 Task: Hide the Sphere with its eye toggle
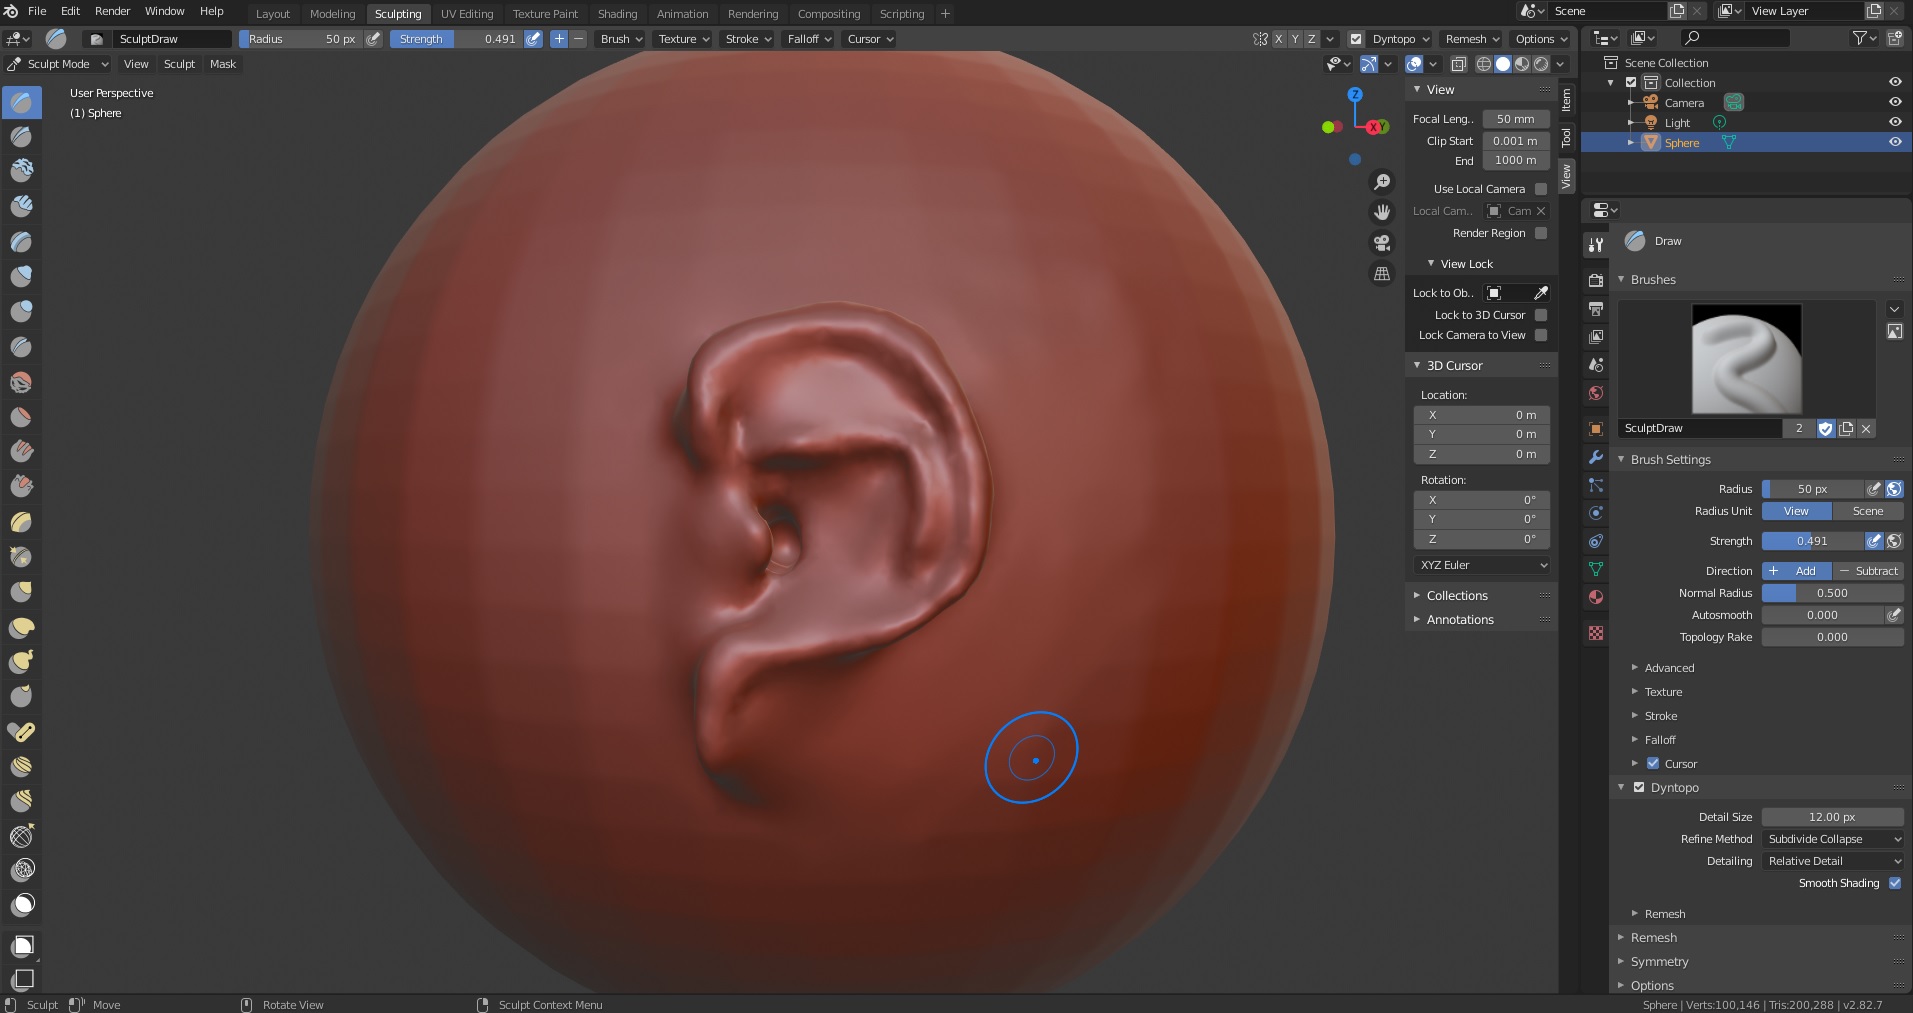coord(1896,142)
